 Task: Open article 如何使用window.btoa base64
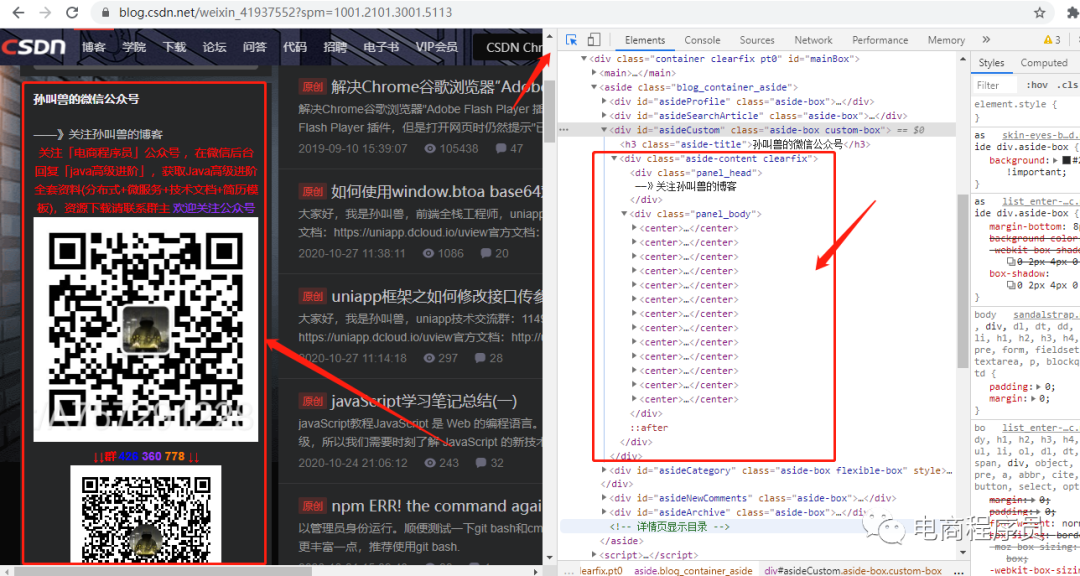click(437, 192)
